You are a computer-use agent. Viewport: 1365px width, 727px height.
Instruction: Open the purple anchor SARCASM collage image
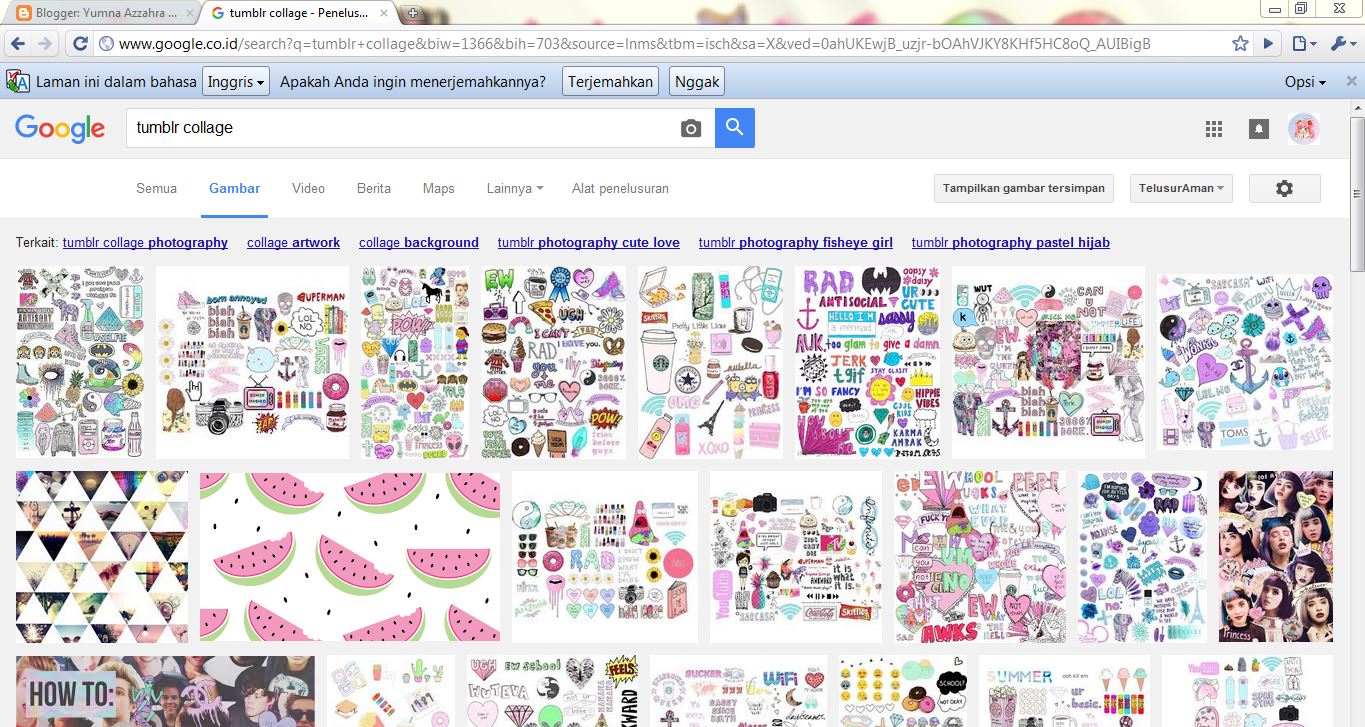[1245, 362]
